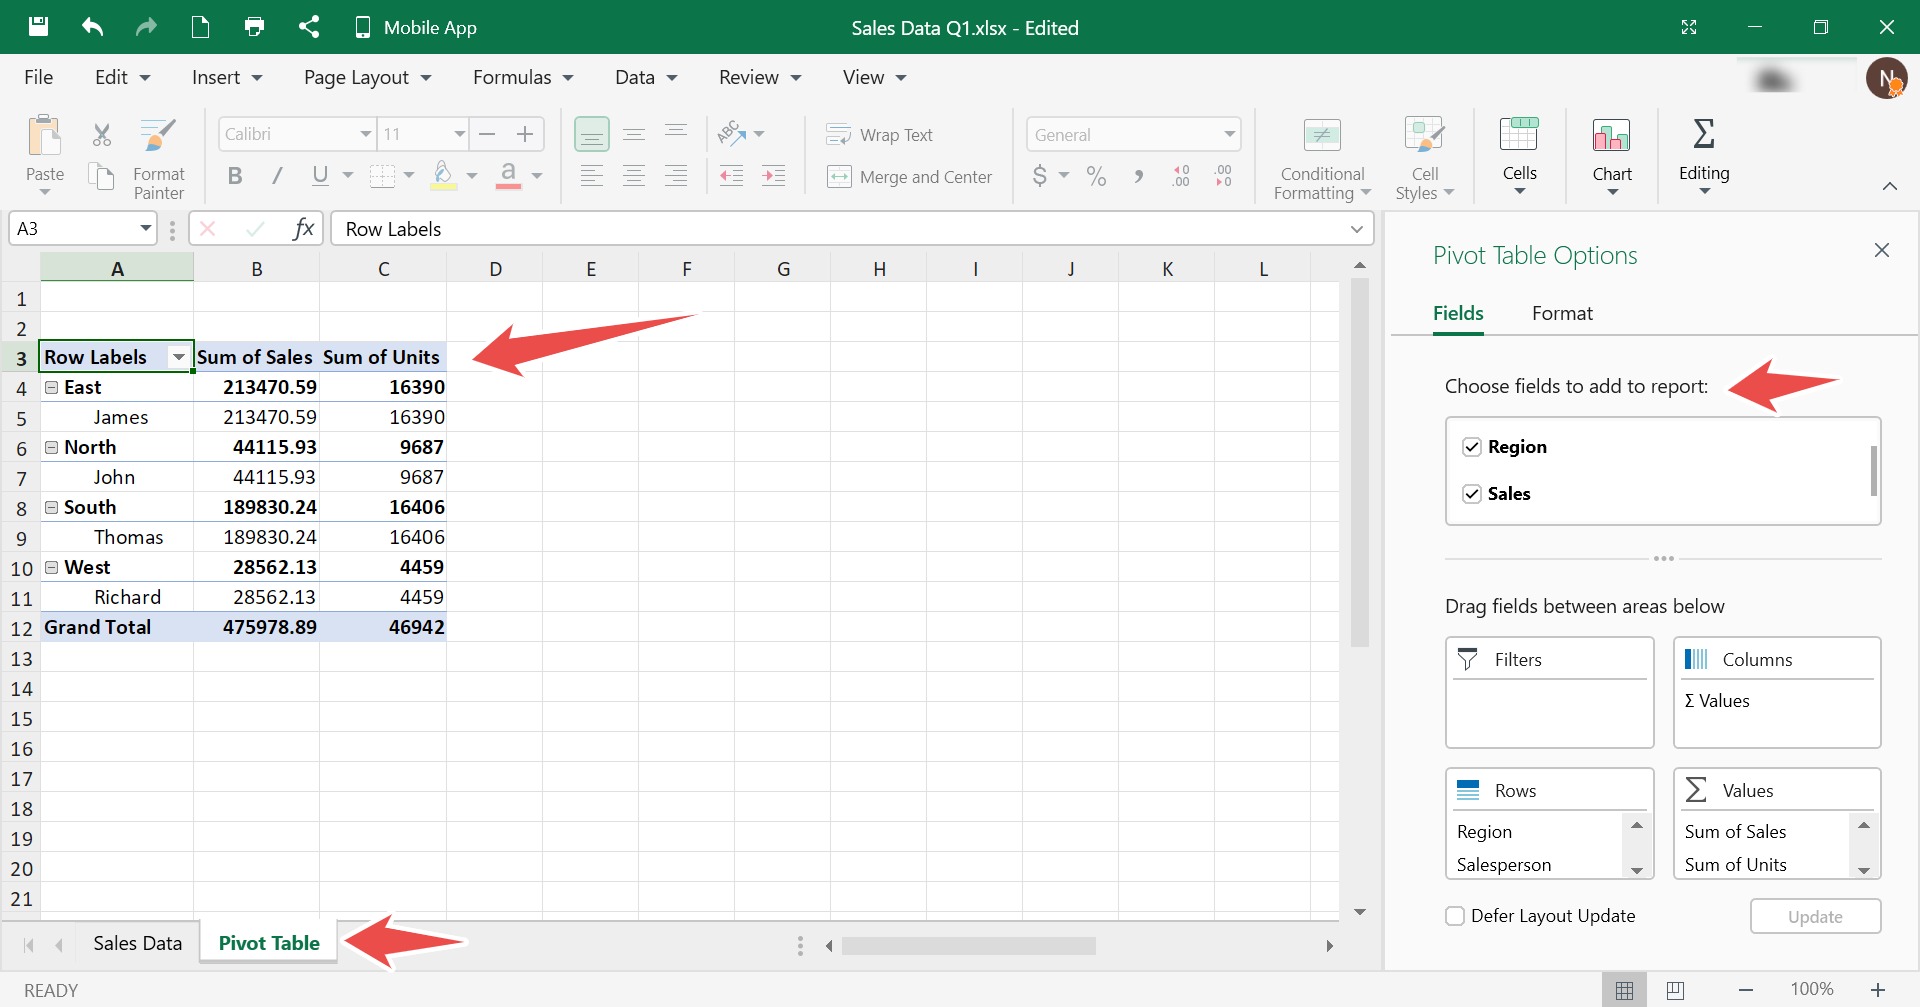The height and width of the screenshot is (1007, 1920).
Task: Disable the Sales field checkbox
Action: [1472, 494]
